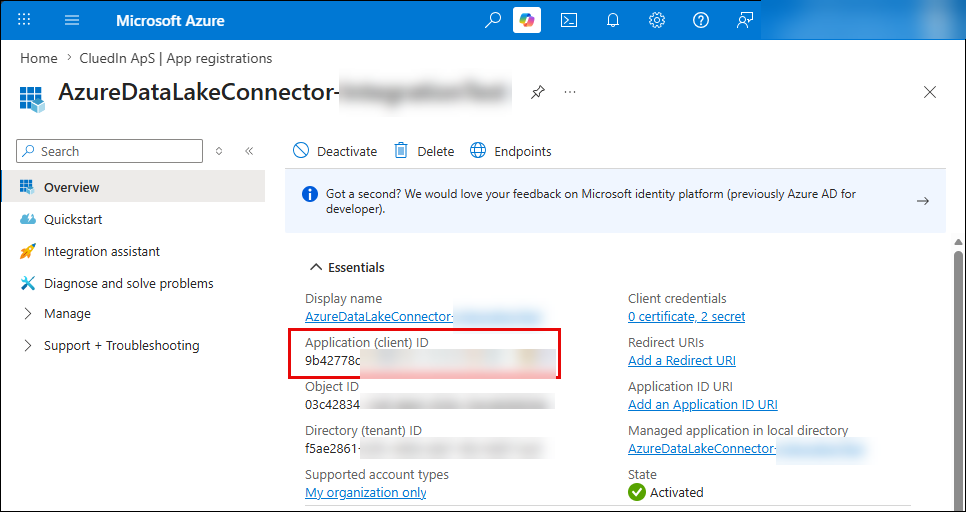Click the sidebar expand/collapse sort arrows
The height and width of the screenshot is (512, 966).
click(219, 151)
